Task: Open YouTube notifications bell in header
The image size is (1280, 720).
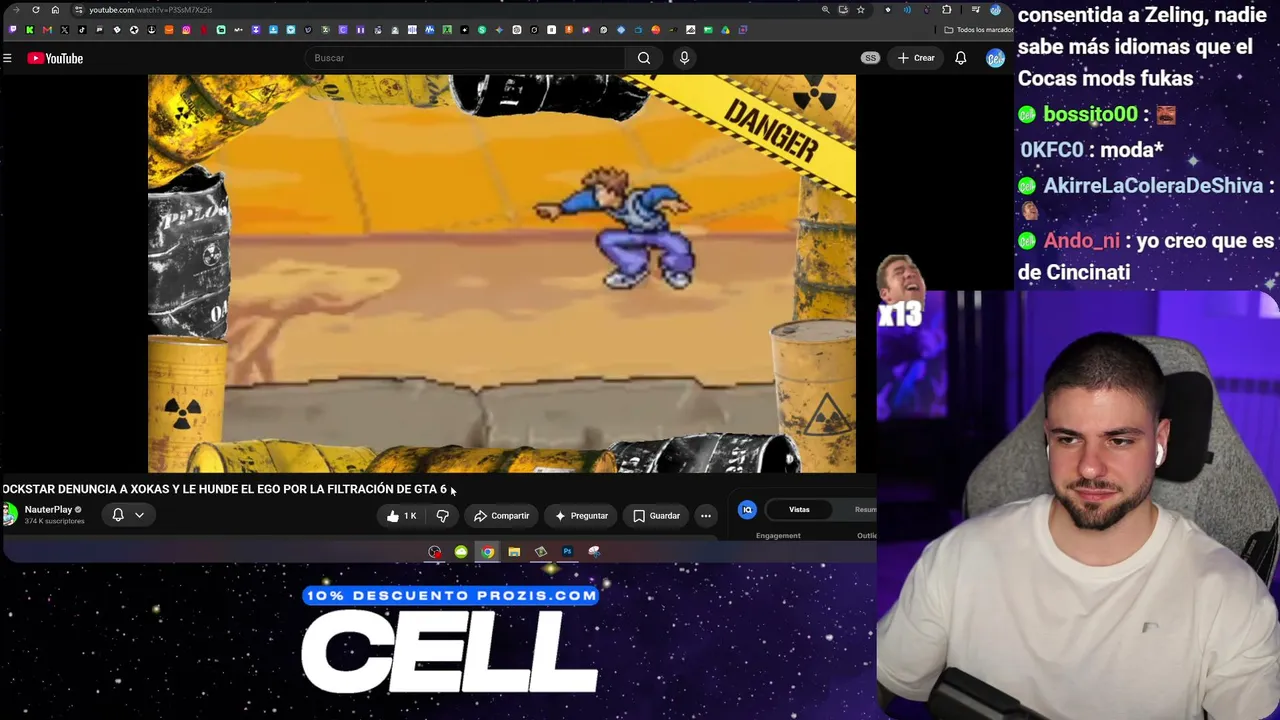Action: 960,58
